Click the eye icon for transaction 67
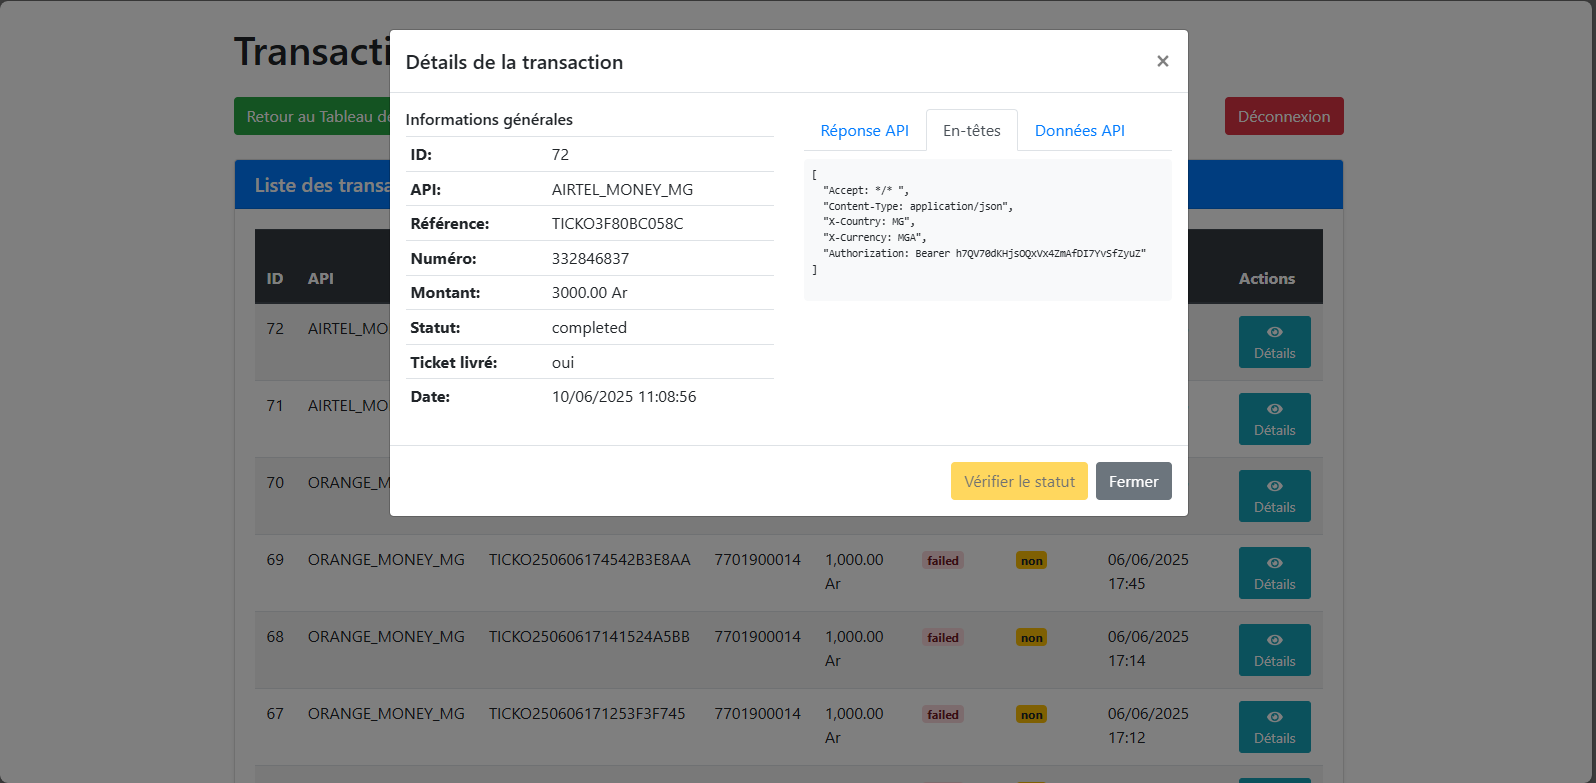 pos(1274,717)
